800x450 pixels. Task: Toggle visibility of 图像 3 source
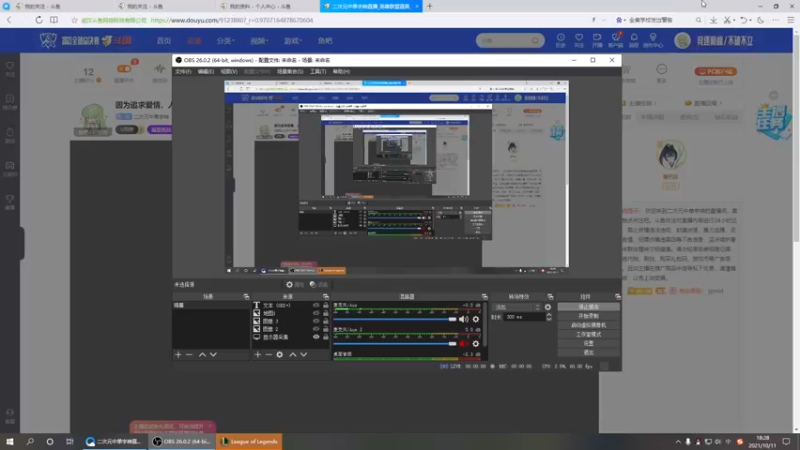tap(316, 321)
